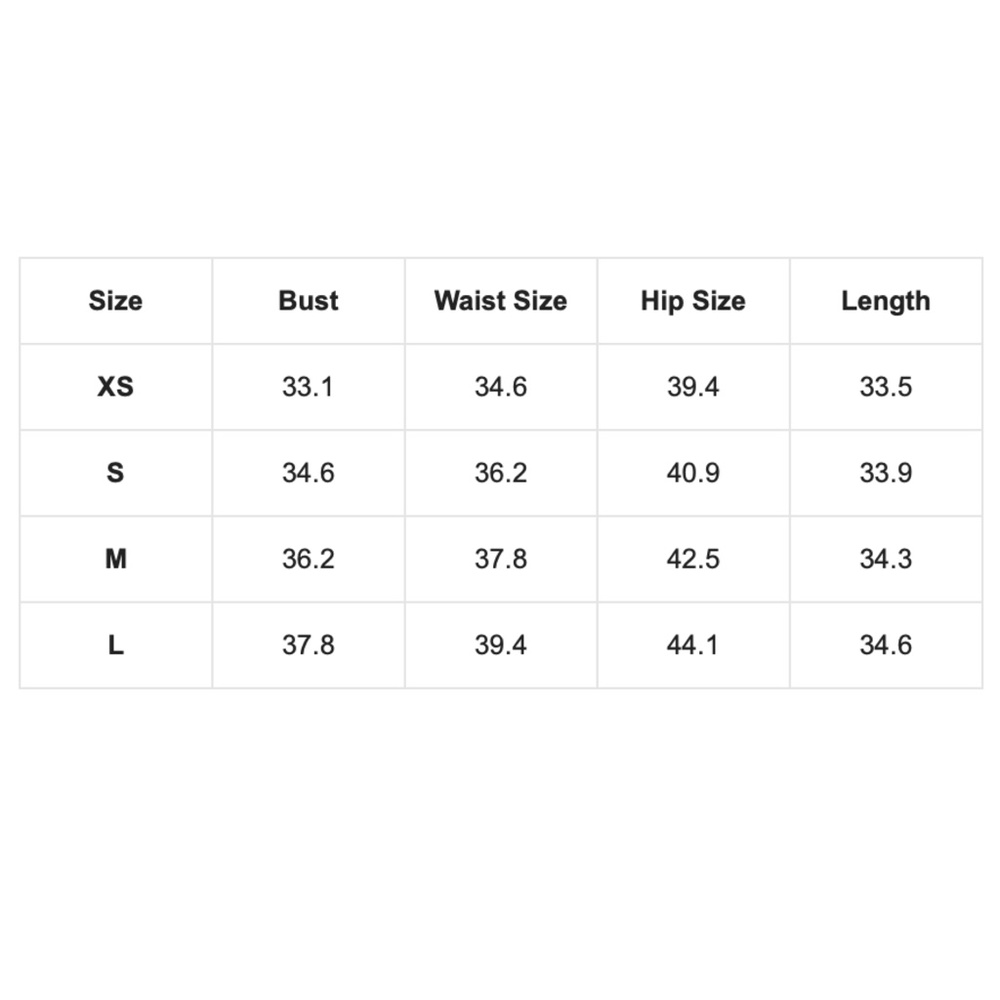Select the XS hip value 39.4
This screenshot has height=1000, width=1000.
tap(693, 387)
